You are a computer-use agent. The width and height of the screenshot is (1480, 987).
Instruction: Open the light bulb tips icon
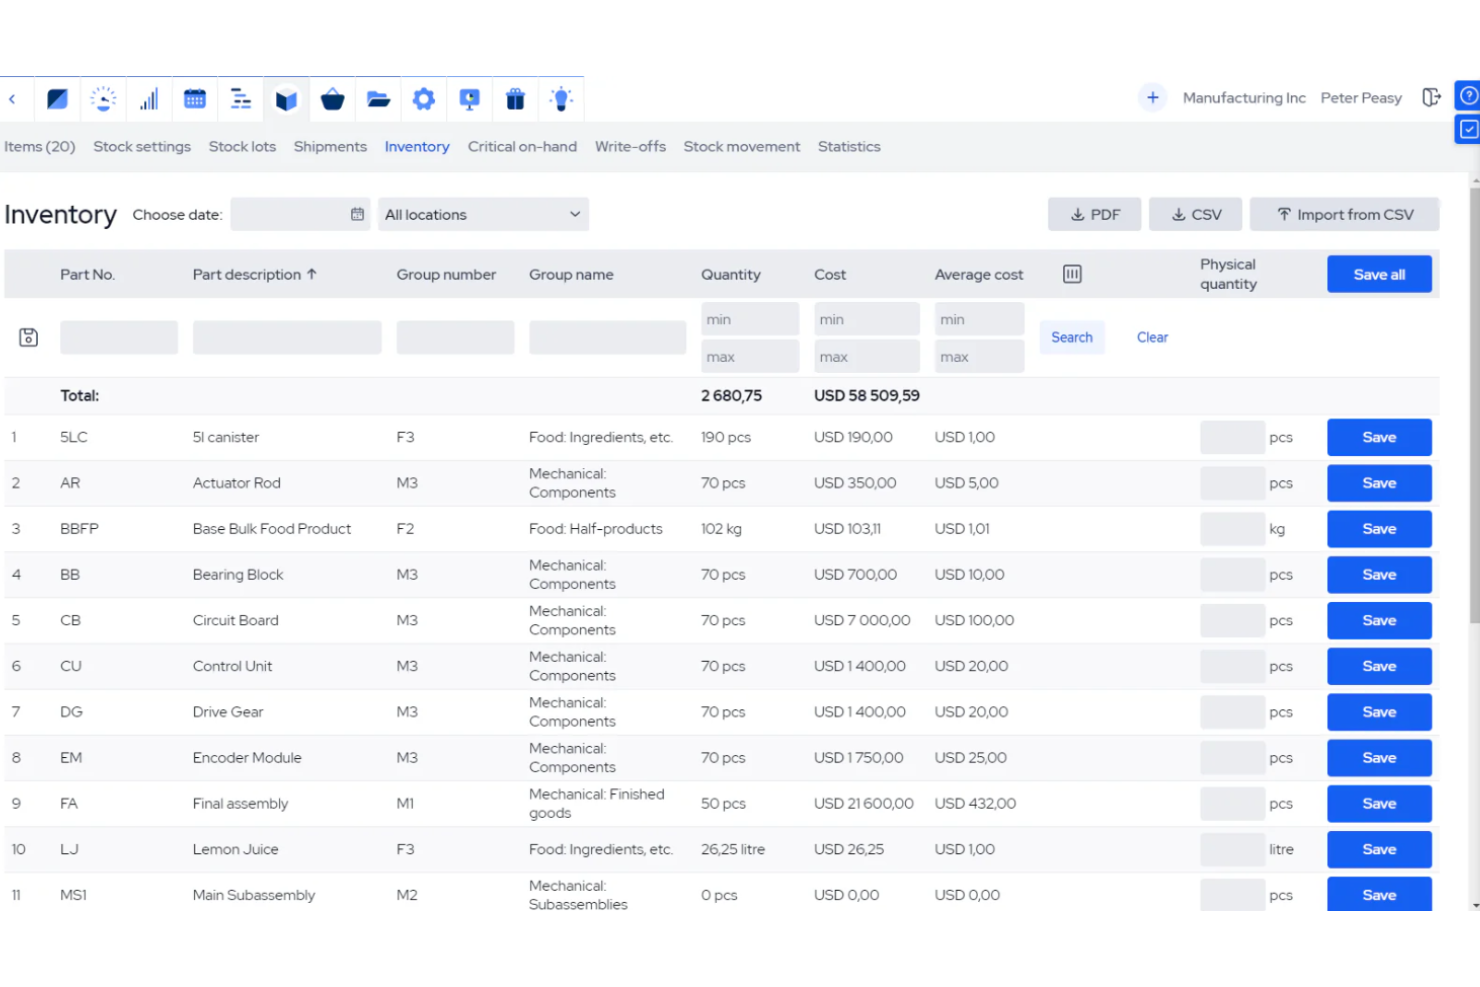point(561,99)
